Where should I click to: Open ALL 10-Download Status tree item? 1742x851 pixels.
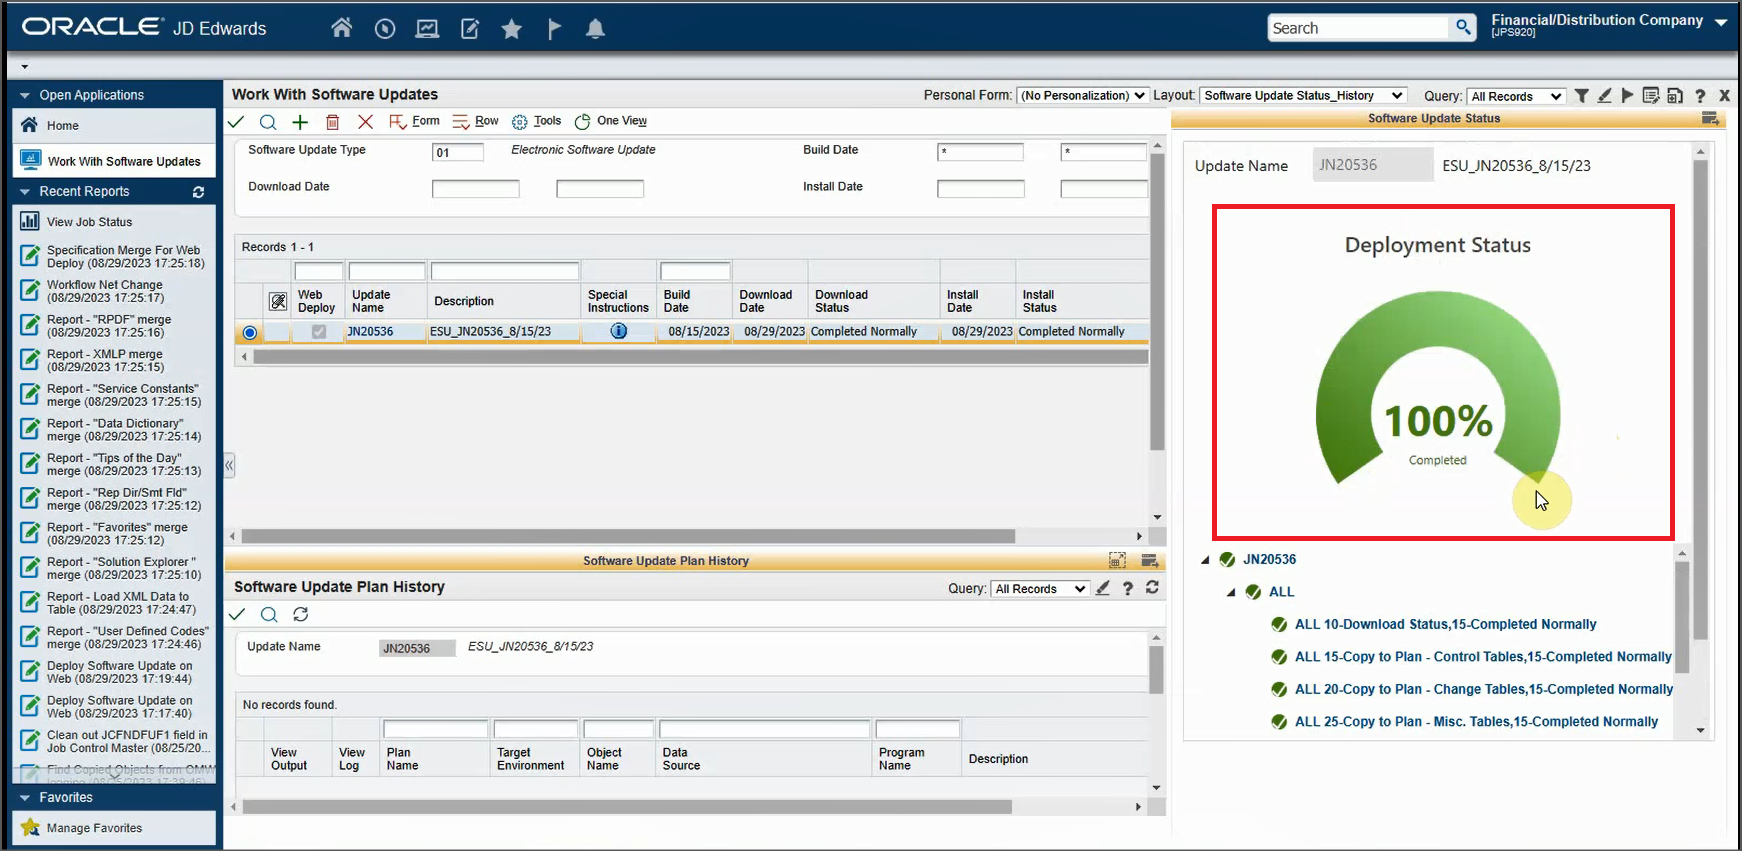[x=1445, y=624]
